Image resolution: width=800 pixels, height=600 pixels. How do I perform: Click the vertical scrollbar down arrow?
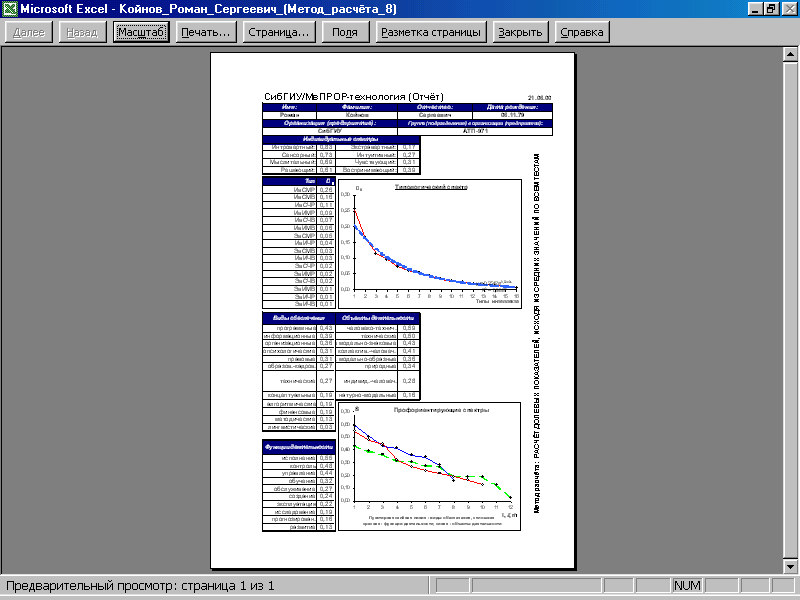(789, 566)
